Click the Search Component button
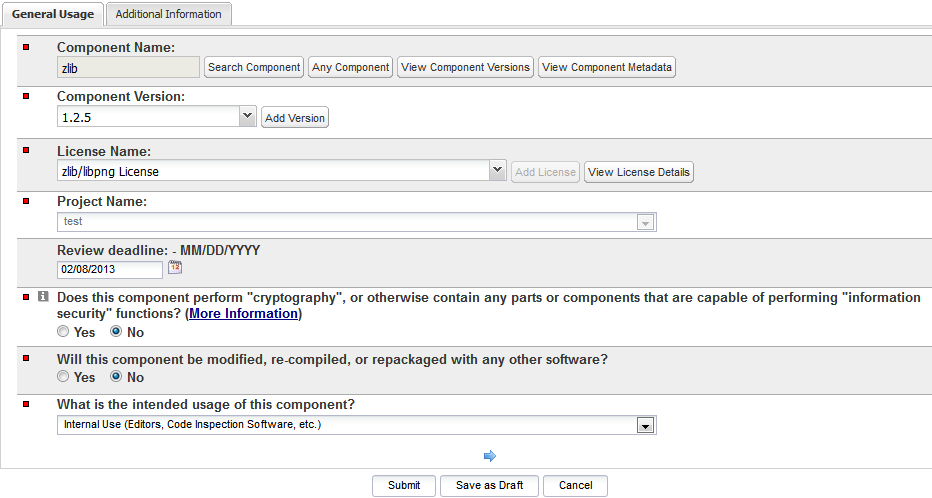932x498 pixels. (254, 67)
